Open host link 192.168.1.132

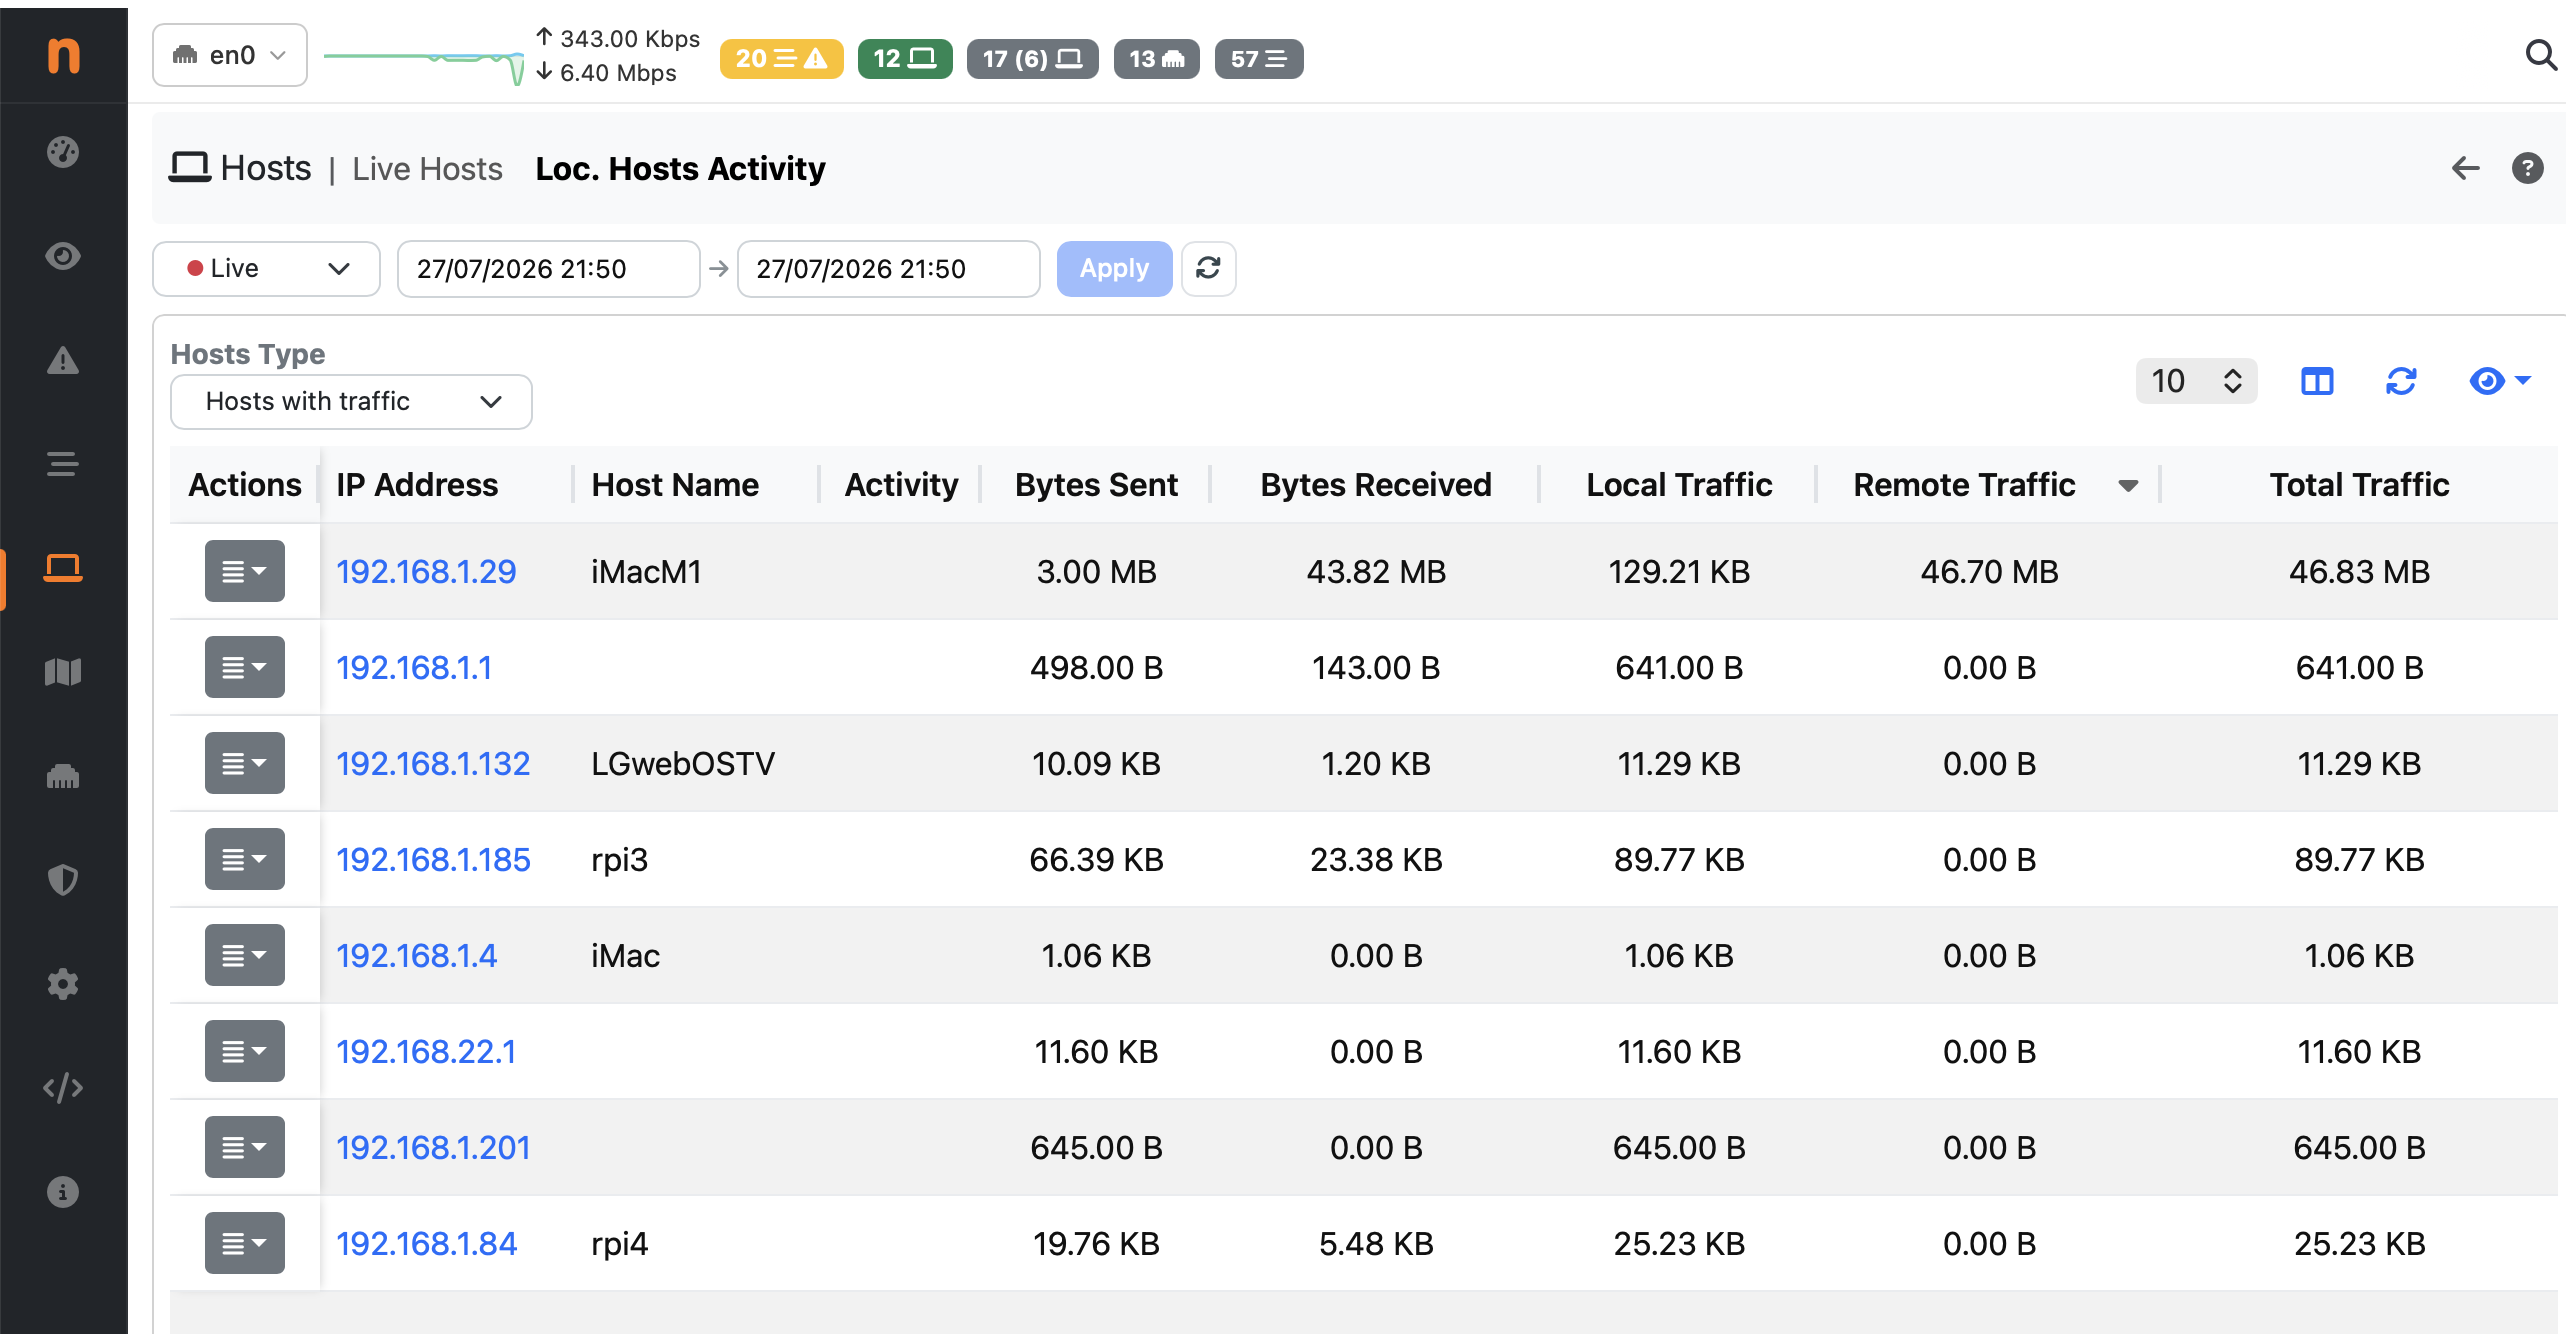point(433,763)
